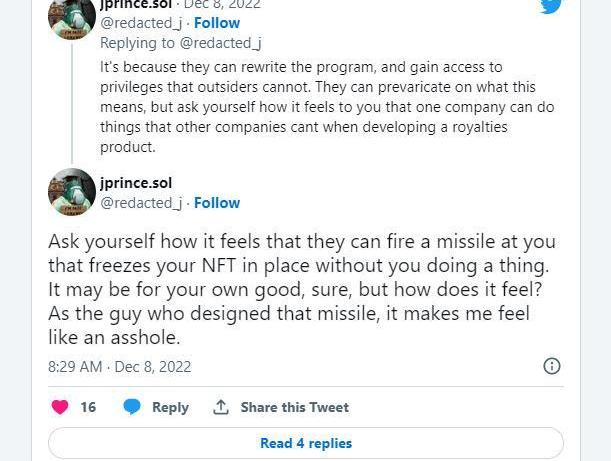Screen dimensions: 611x461
Task: Click @redacted_j handle under main tweet name
Action: pos(141,202)
